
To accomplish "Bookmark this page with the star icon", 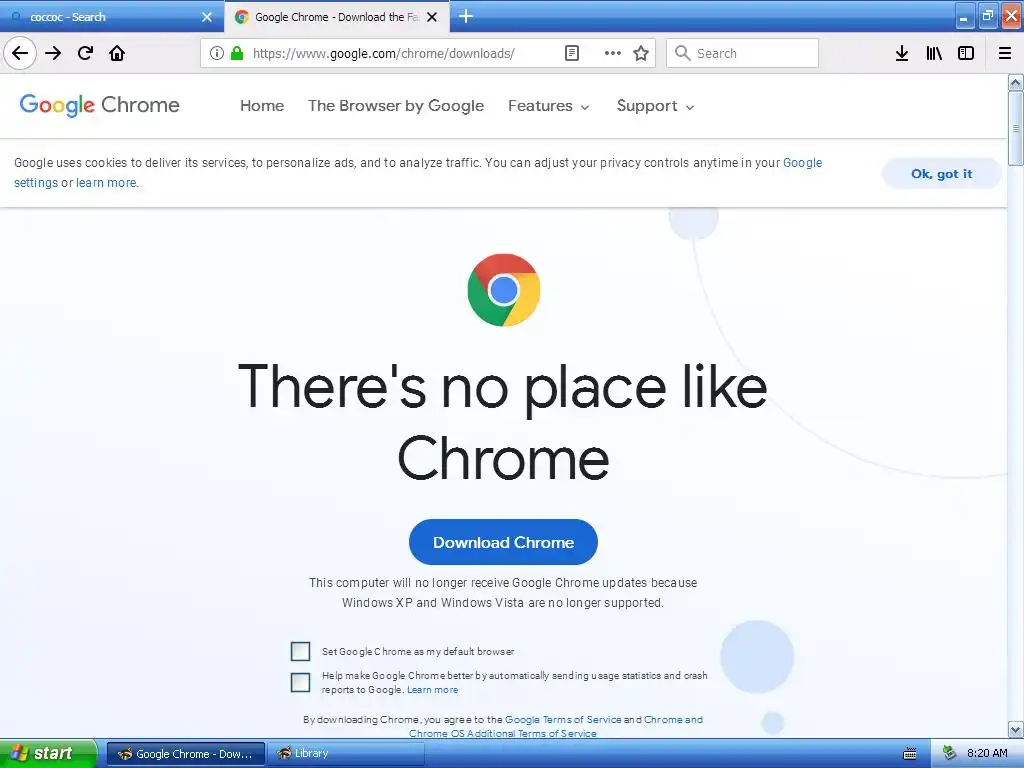I will tap(641, 53).
